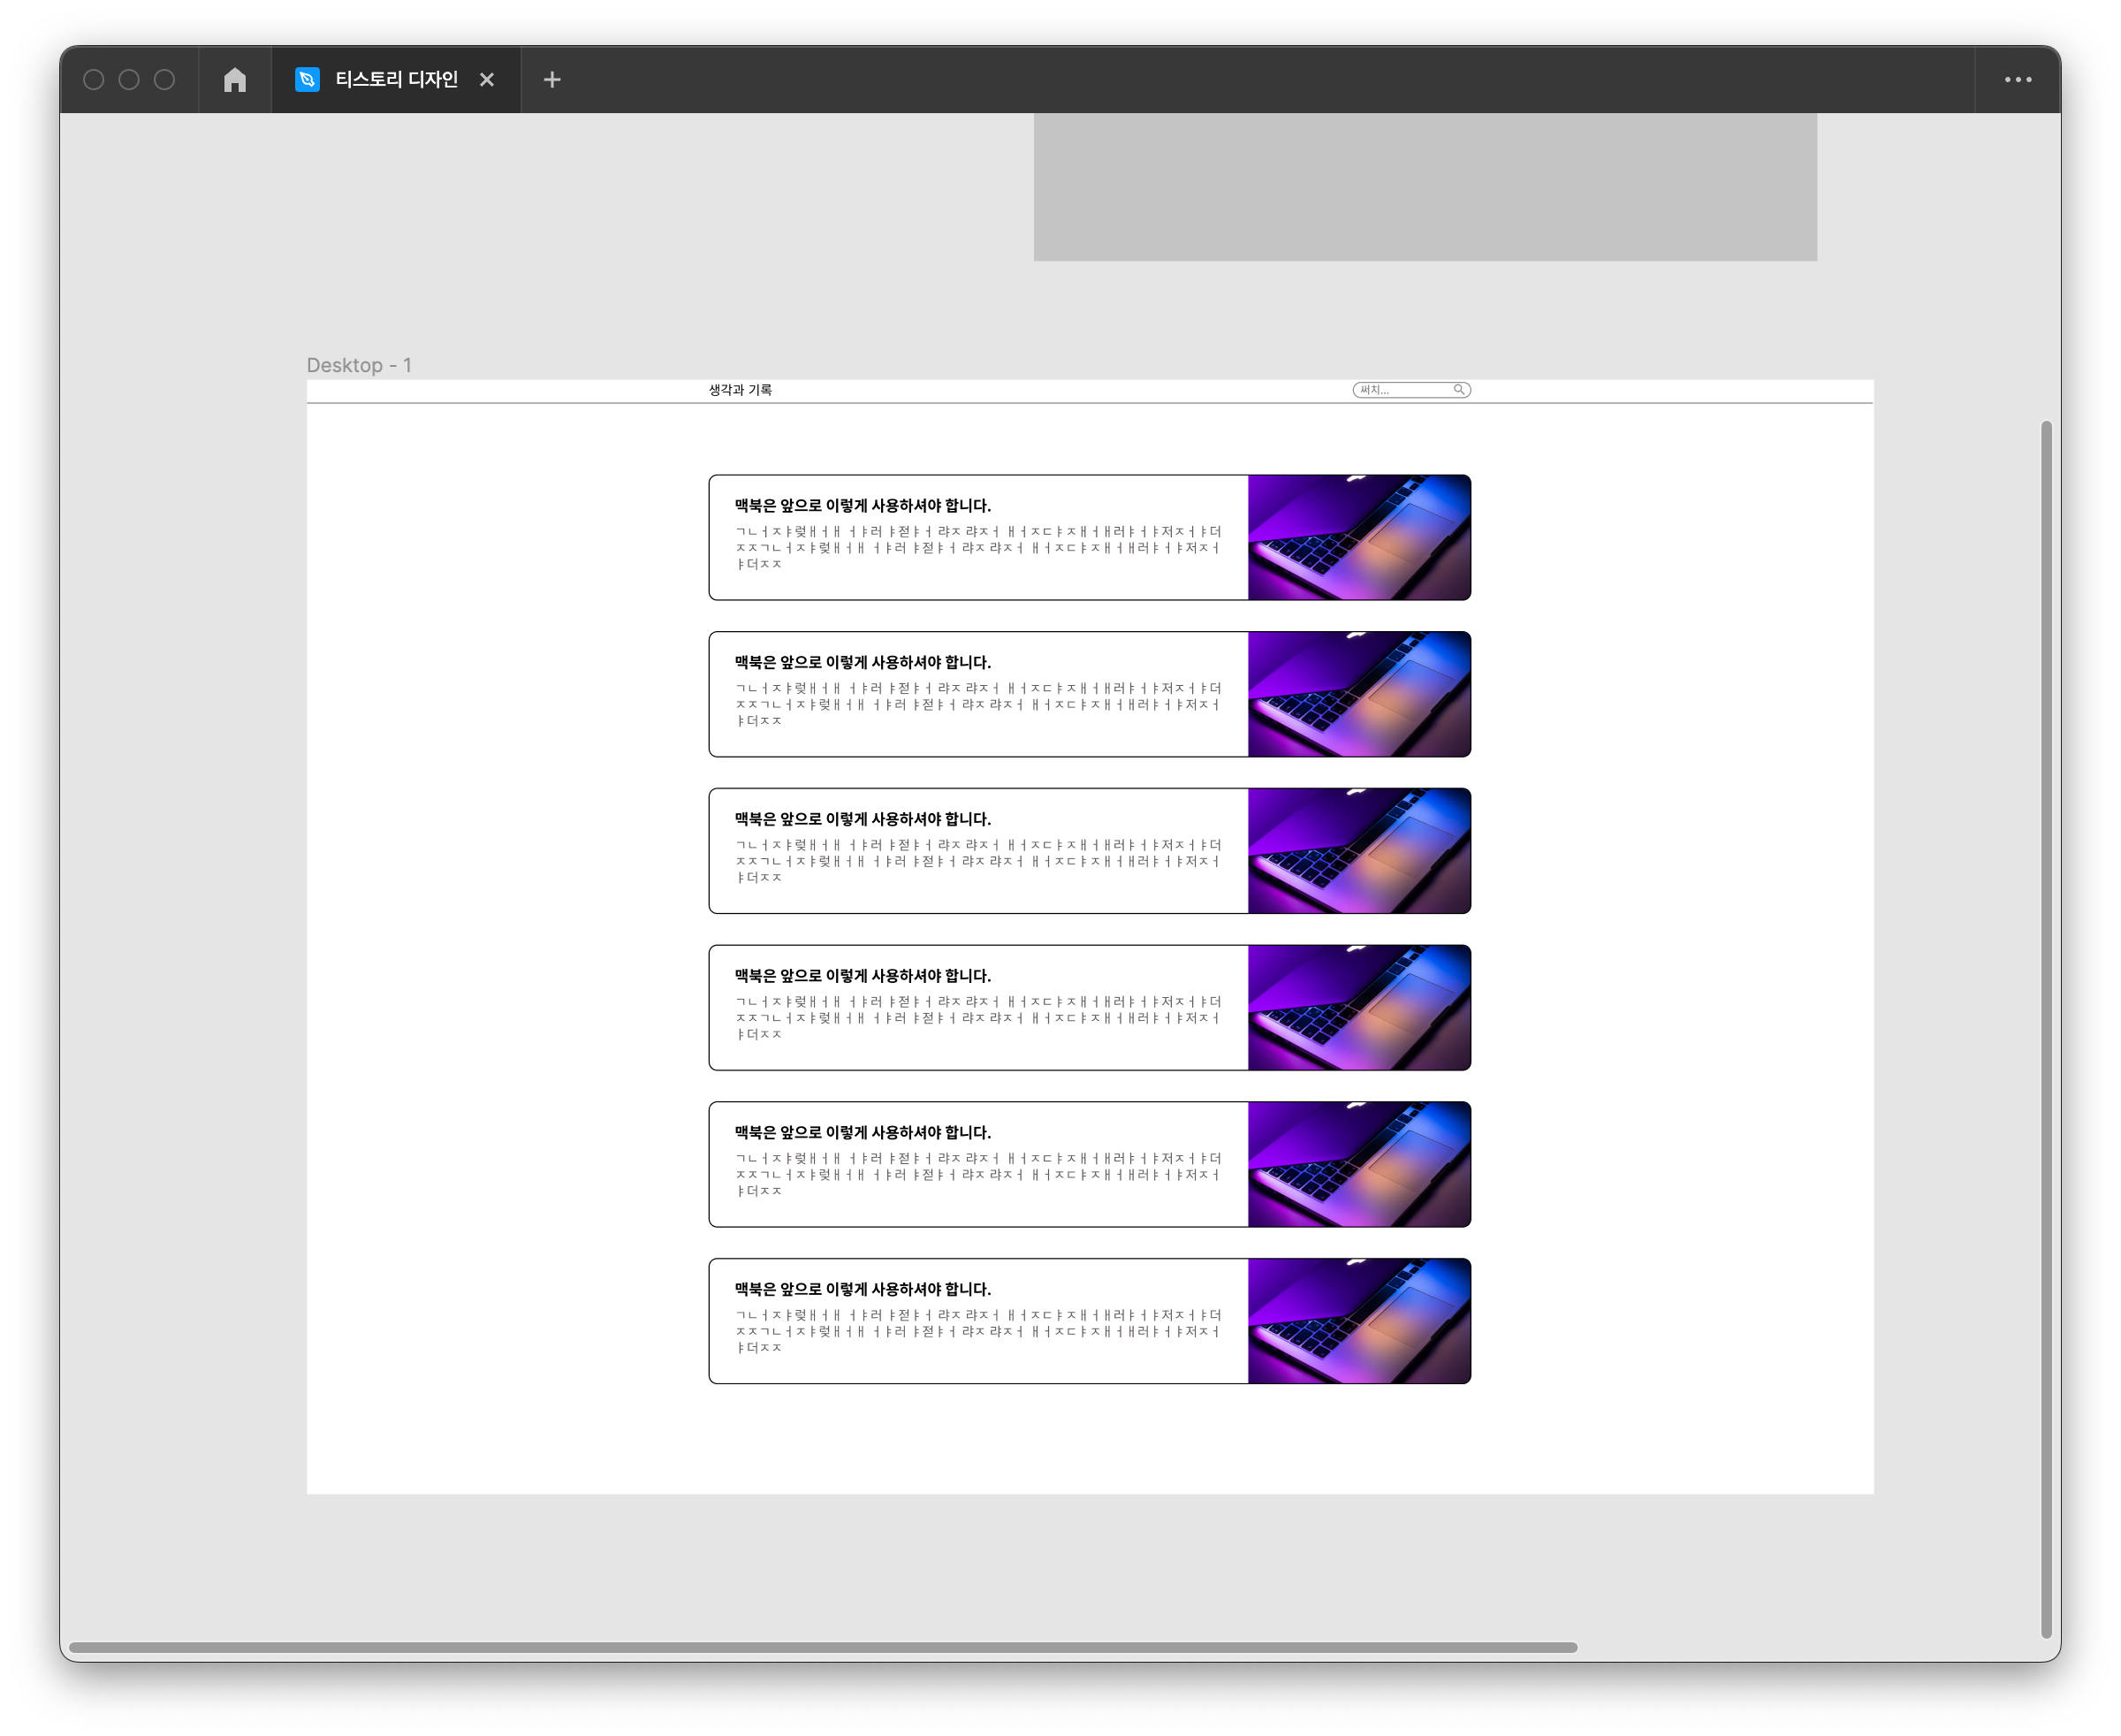
Task: Click the fifth card's headline text
Action: pos(862,1132)
